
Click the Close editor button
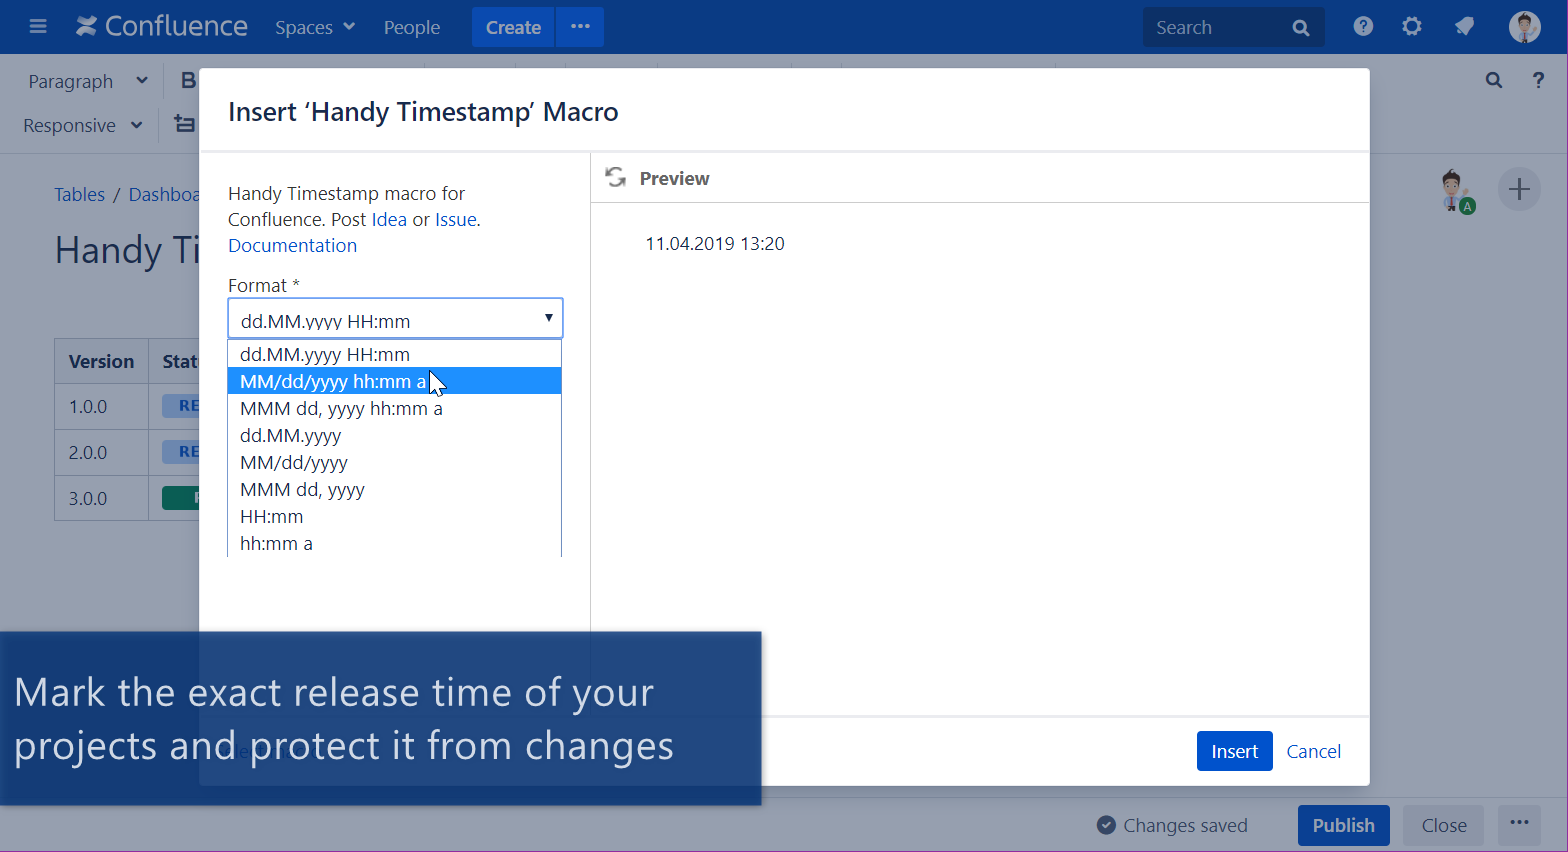[x=1444, y=825]
